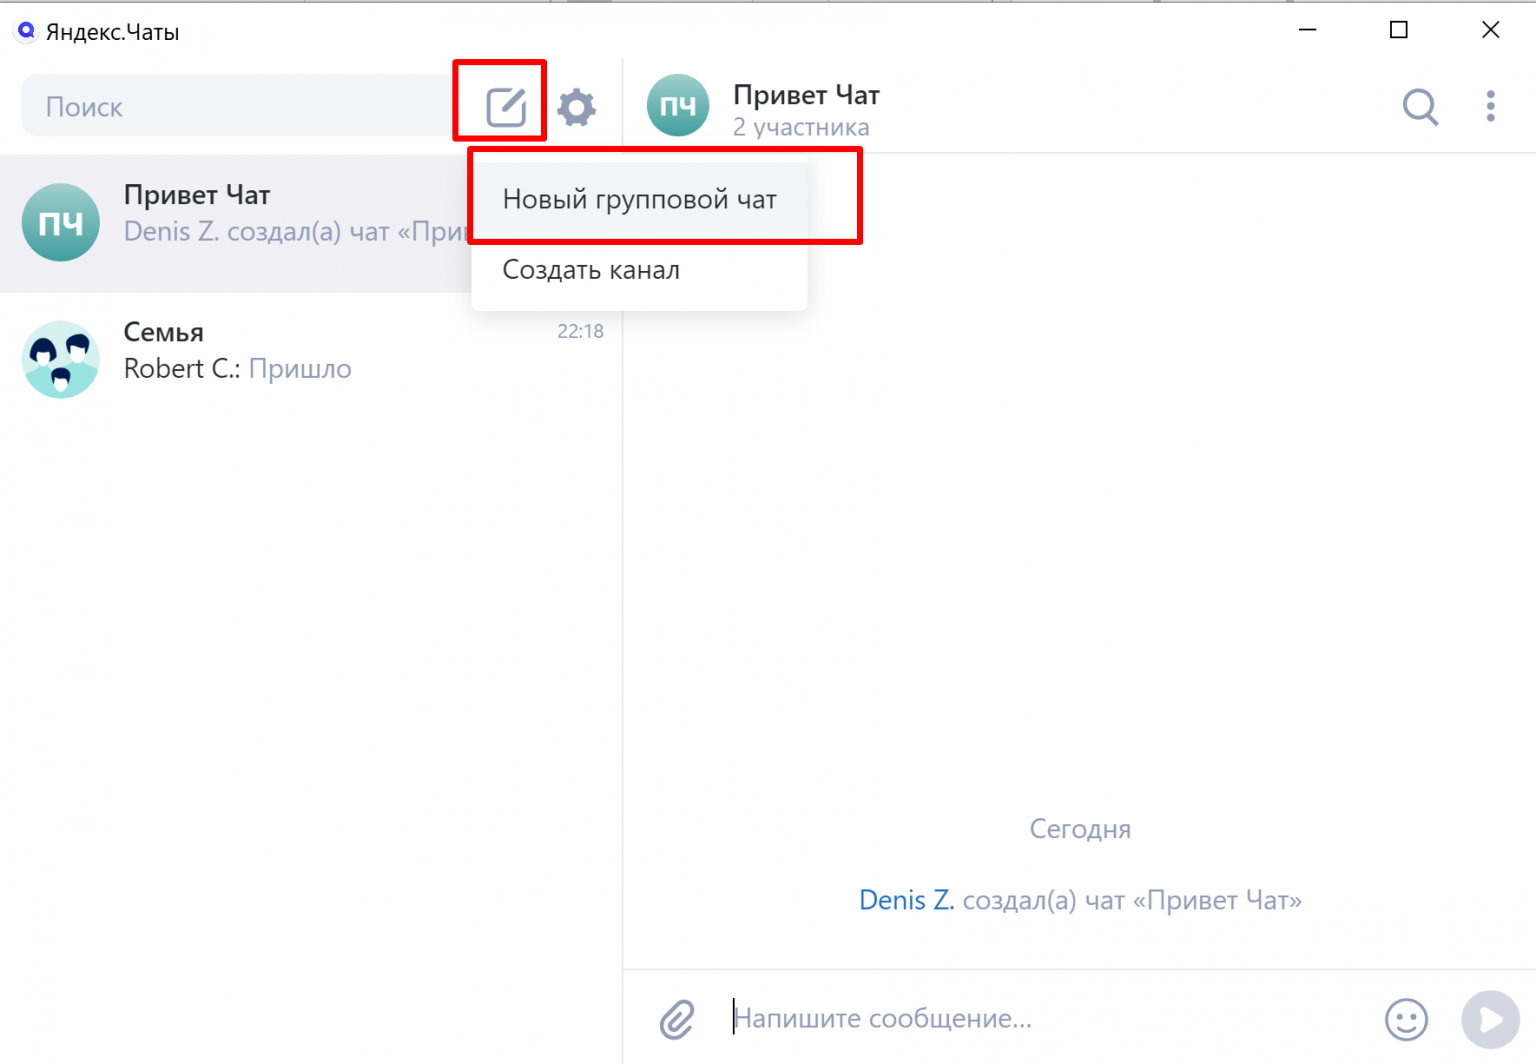The image size is (1536, 1064).
Task: Search within chat using magnifier icon
Action: 1420,106
